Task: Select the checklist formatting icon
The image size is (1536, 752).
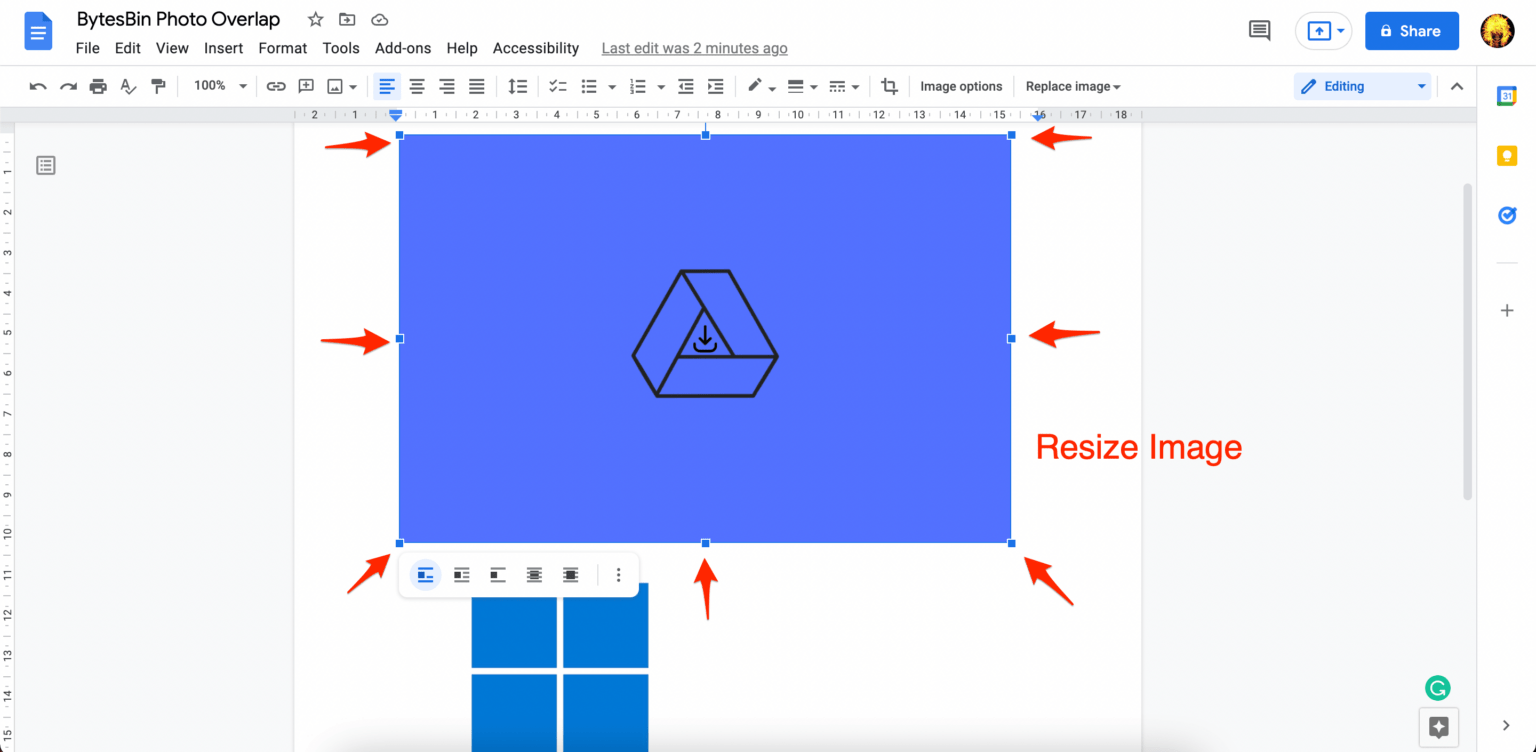Action: coord(557,86)
